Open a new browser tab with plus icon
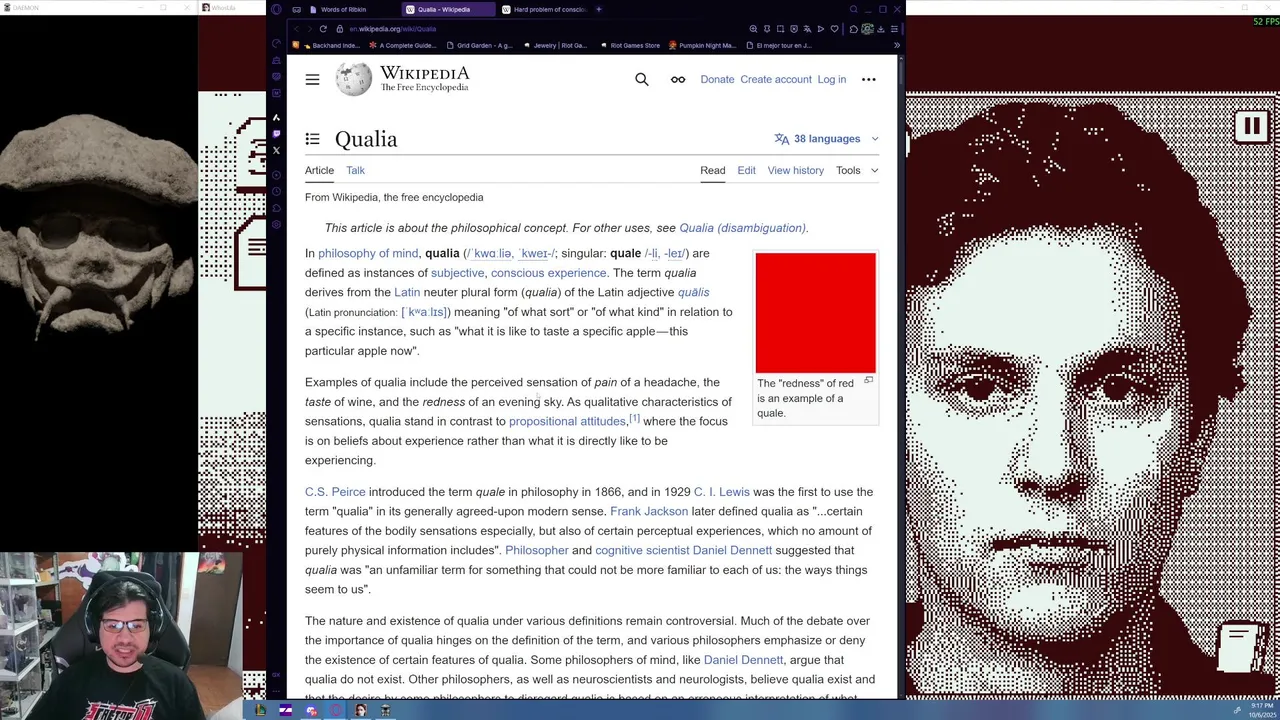Viewport: 1280px width, 720px height. point(599,9)
